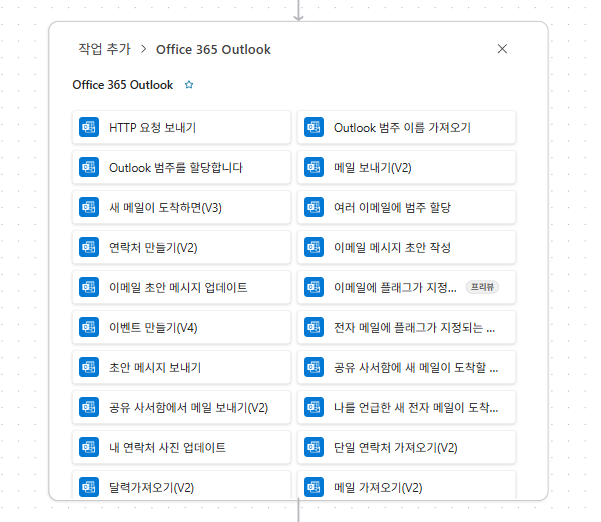Click the Outlook icon beside 내 연락처 사진 업데이트

(89, 447)
